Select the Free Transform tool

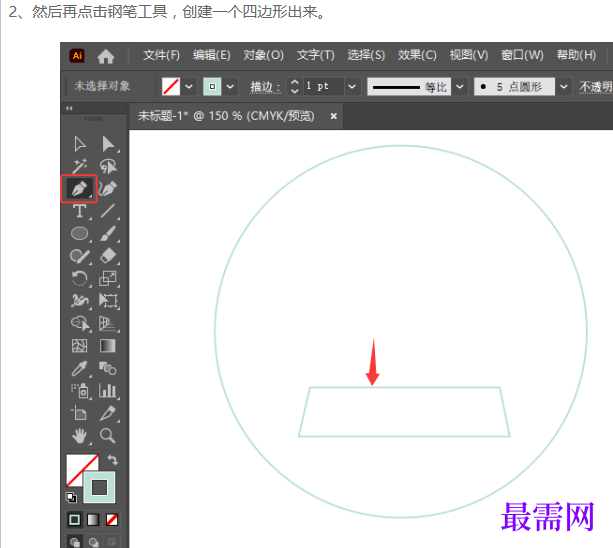108,301
